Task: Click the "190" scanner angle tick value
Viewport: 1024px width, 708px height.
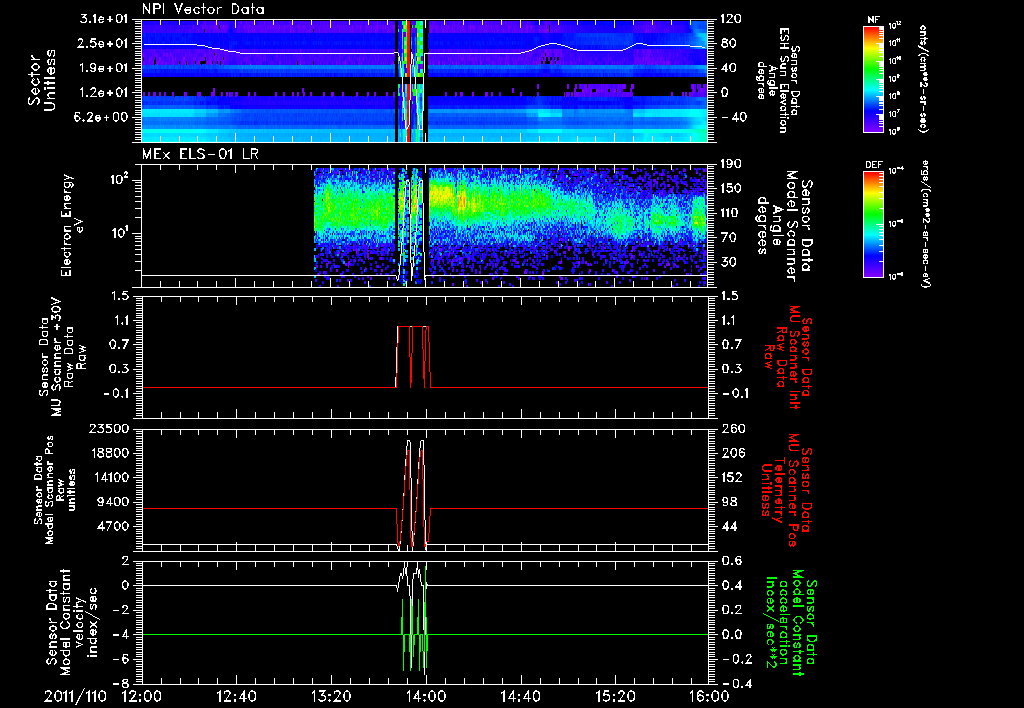Action: tap(731, 164)
